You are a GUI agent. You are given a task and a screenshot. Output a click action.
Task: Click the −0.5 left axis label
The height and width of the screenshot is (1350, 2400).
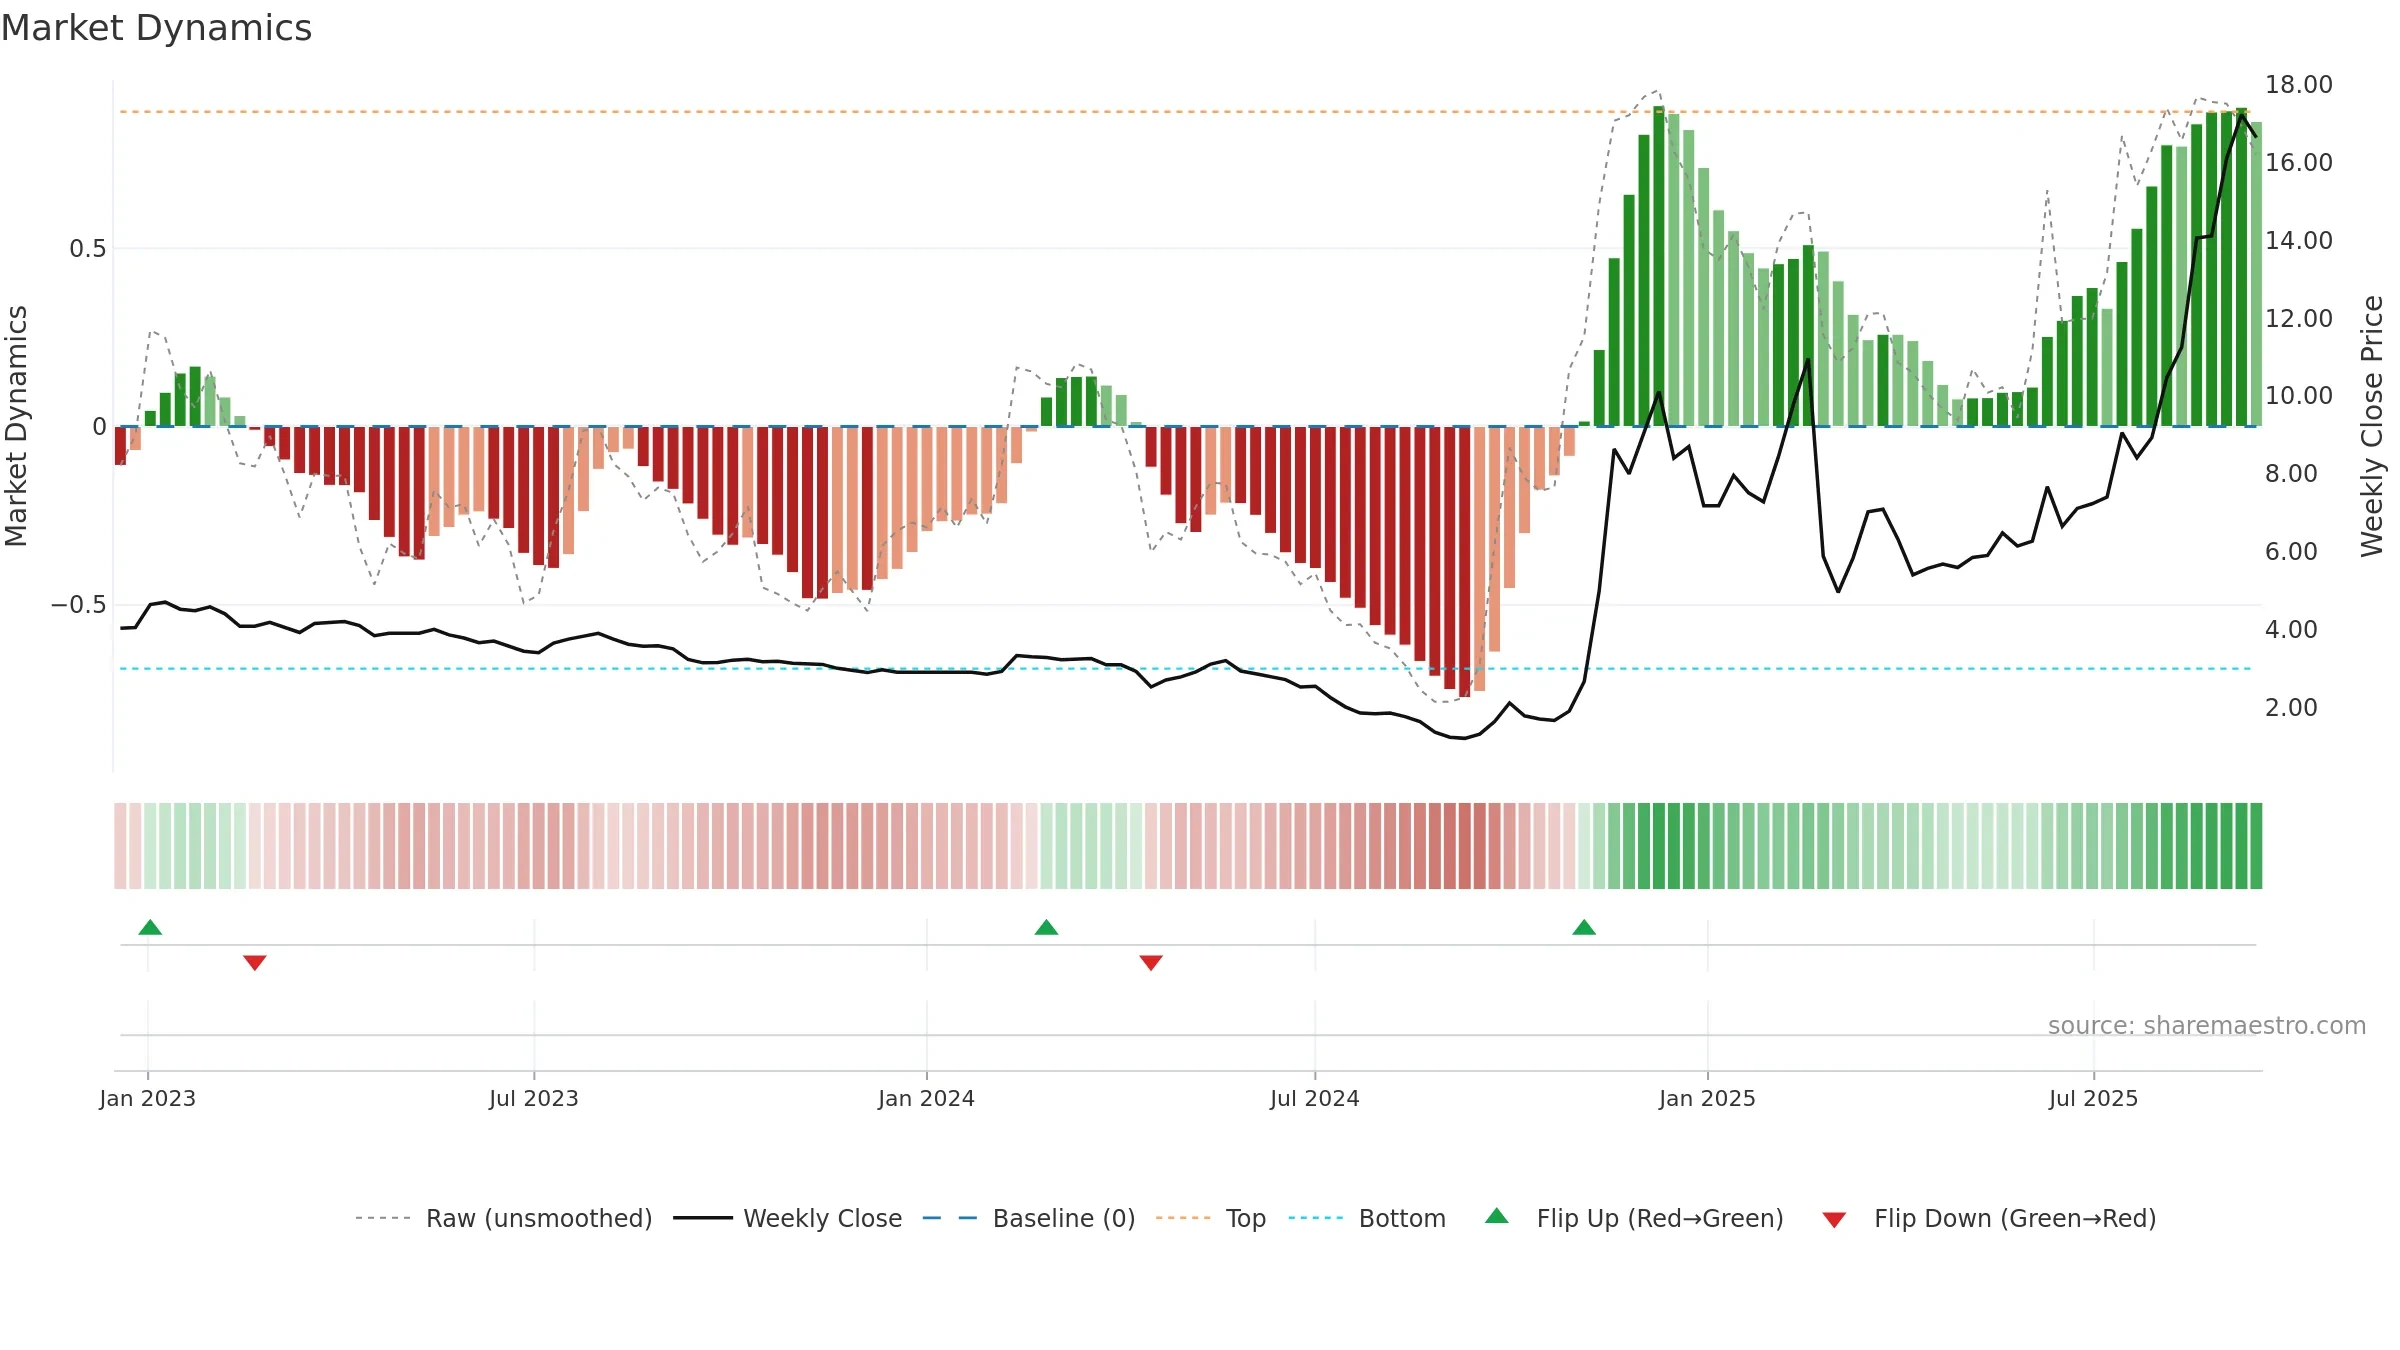pyautogui.click(x=78, y=604)
